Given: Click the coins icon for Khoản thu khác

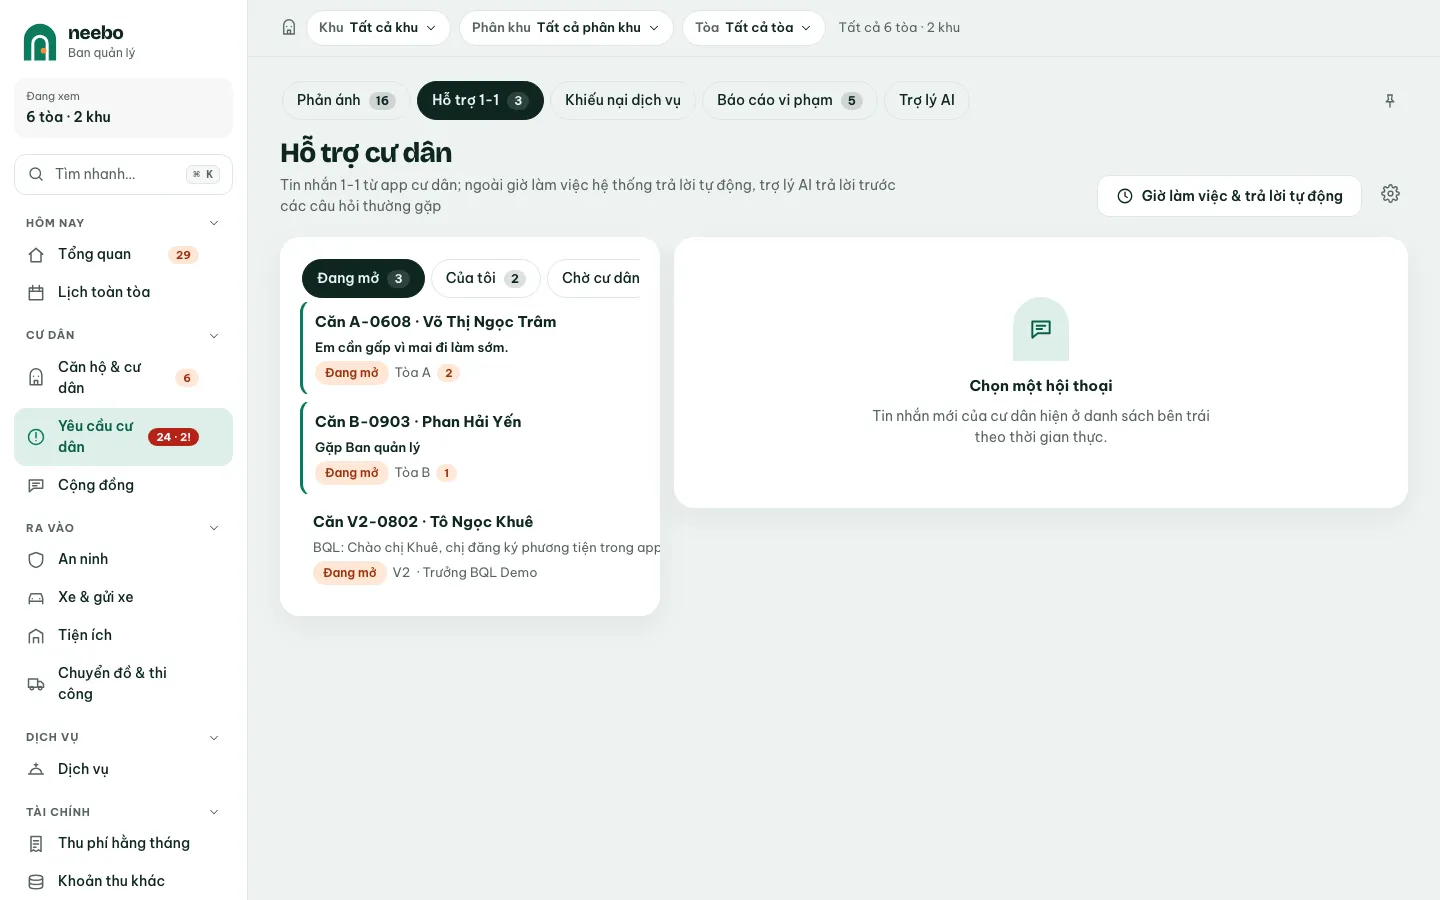Looking at the screenshot, I should (36, 882).
